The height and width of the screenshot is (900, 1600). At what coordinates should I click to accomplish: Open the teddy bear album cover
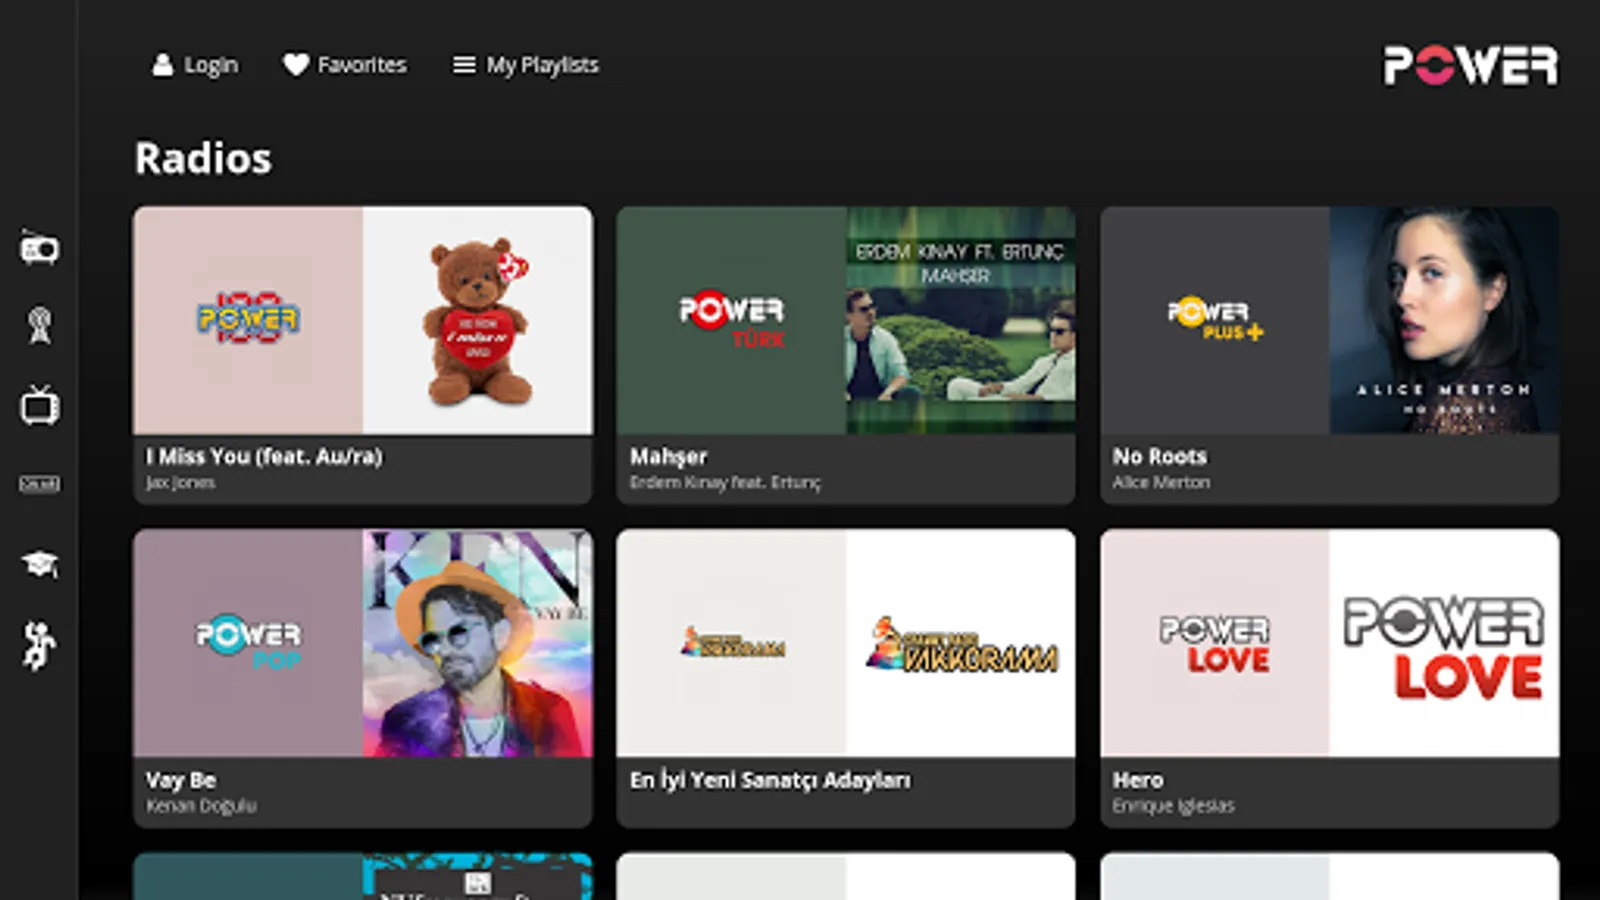coord(478,321)
